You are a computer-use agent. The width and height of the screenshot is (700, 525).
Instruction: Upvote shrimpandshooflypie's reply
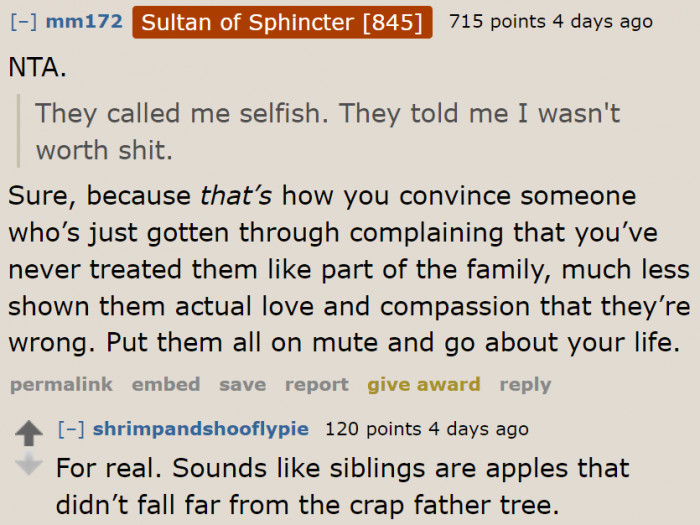pyautogui.click(x=30, y=433)
